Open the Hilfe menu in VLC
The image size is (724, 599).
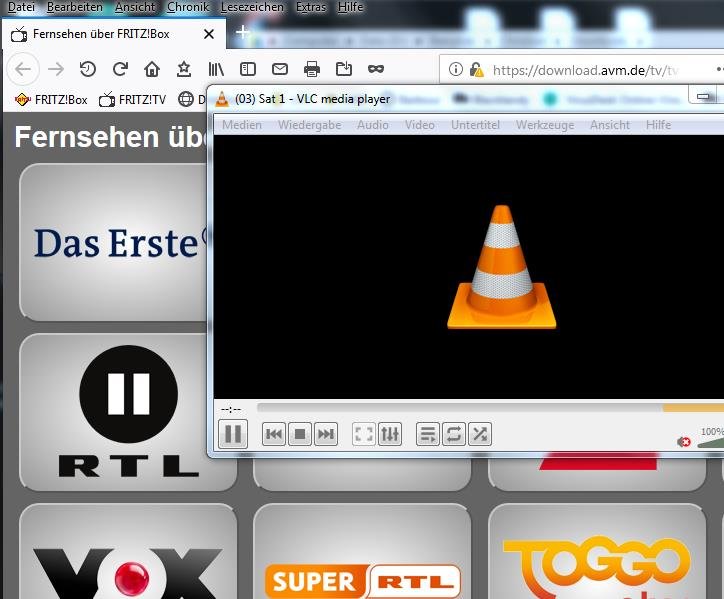click(658, 125)
